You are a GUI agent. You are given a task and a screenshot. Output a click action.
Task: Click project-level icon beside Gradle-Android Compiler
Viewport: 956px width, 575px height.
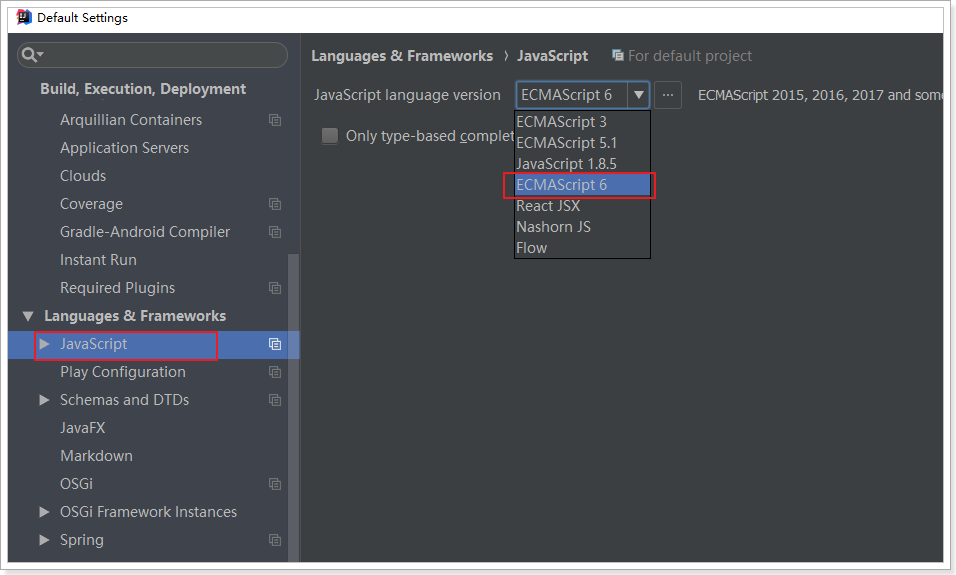click(x=275, y=232)
